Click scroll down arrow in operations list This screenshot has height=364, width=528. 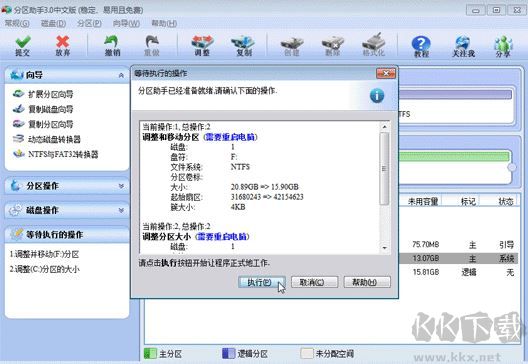pyautogui.click(x=384, y=248)
